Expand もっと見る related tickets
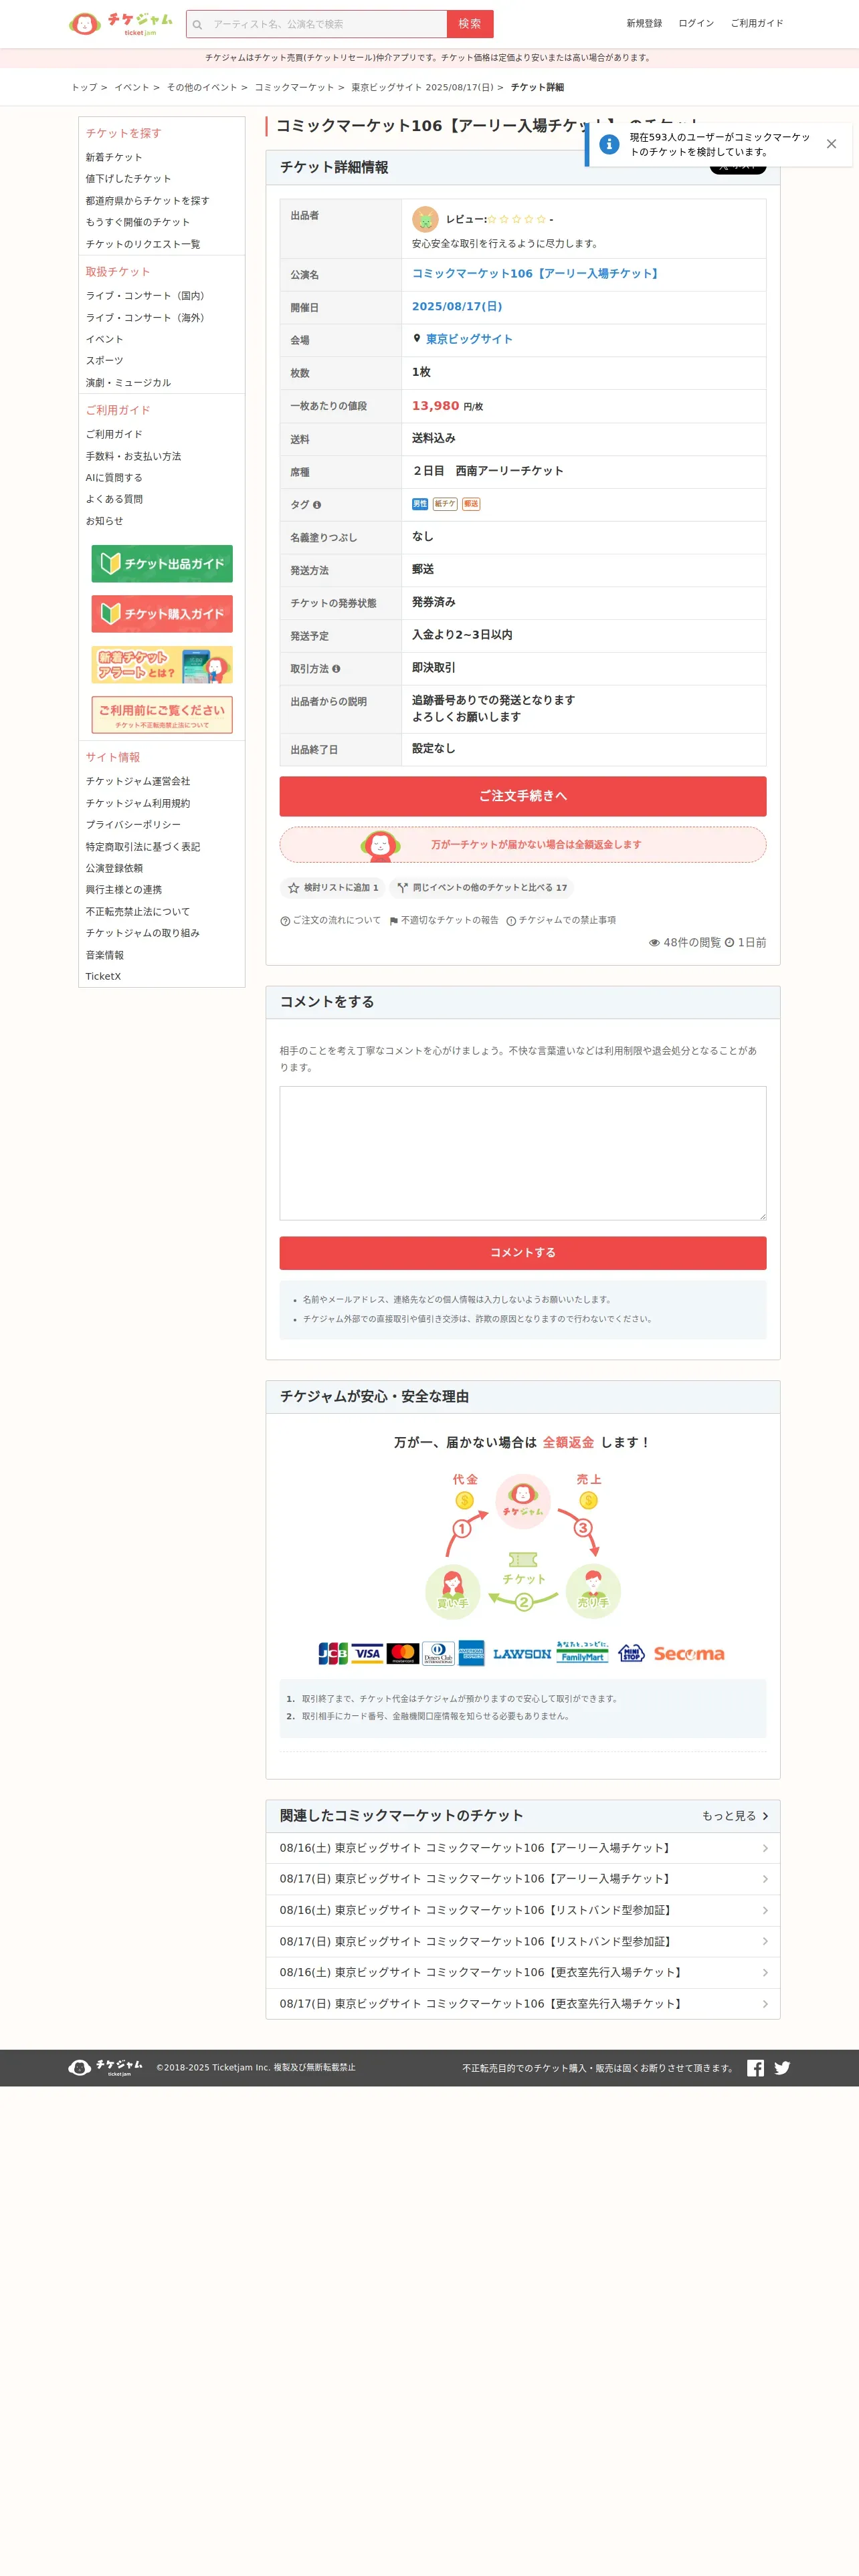This screenshot has width=859, height=2576. [x=735, y=1817]
